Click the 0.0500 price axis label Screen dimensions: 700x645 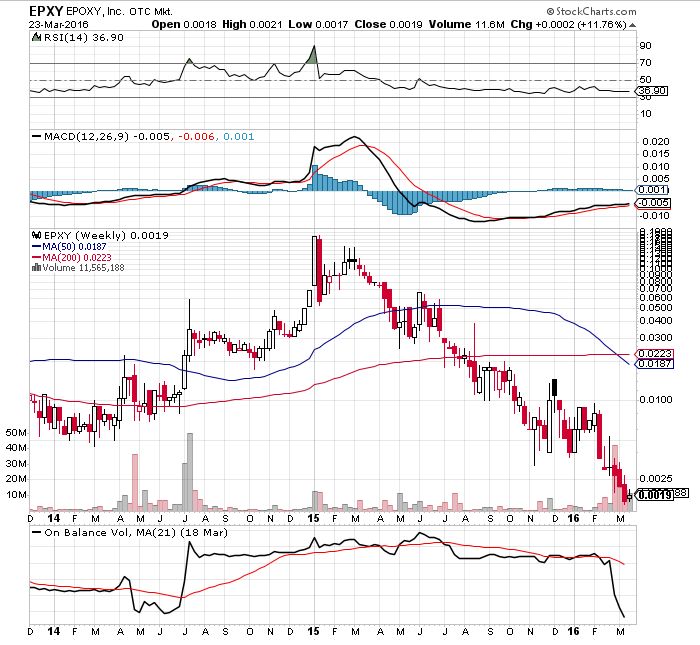click(x=656, y=308)
